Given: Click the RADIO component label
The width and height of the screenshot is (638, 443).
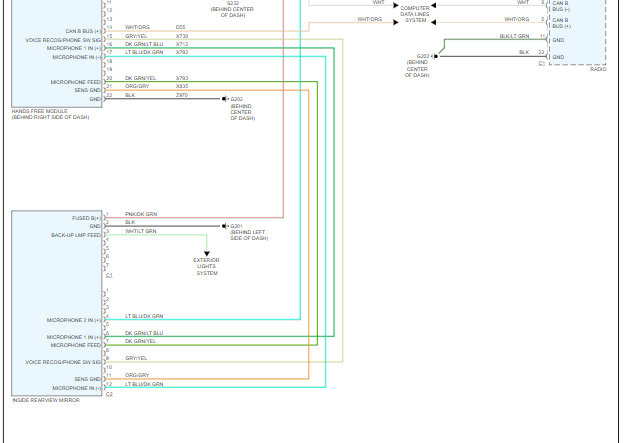Looking at the screenshot, I should 598,70.
